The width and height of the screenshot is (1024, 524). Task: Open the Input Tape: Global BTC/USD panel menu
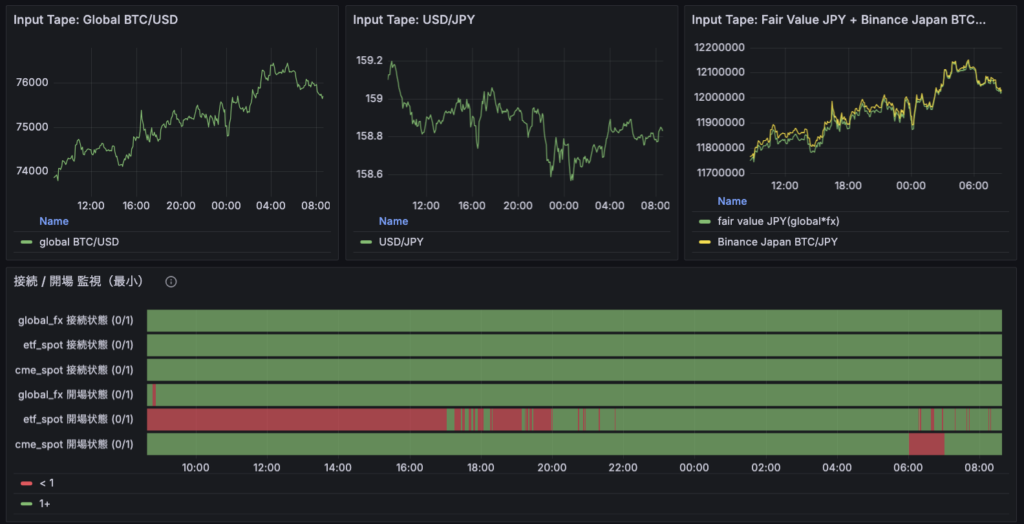tap(95, 20)
